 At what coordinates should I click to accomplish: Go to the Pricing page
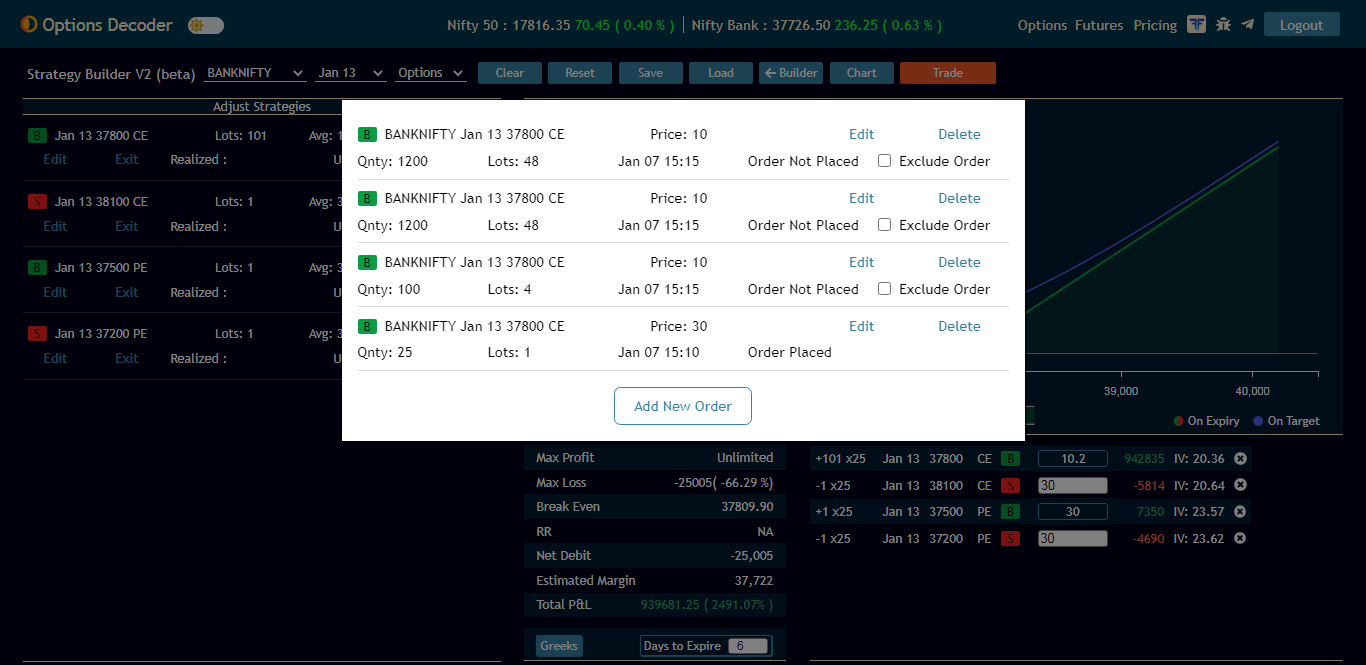point(1155,25)
